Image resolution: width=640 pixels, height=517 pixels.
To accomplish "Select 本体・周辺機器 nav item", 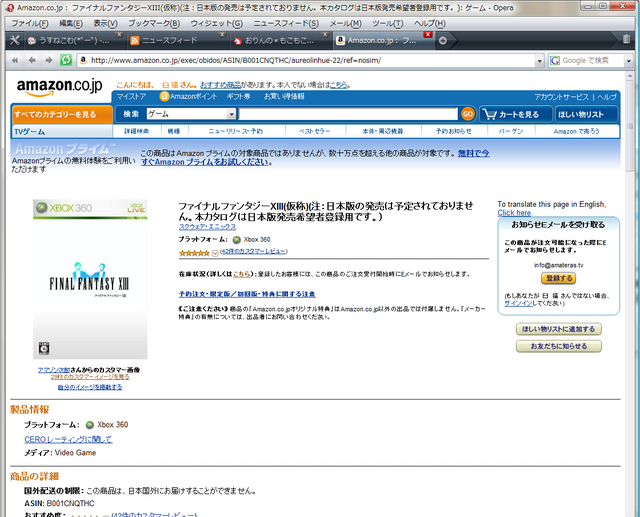I will click(x=382, y=131).
